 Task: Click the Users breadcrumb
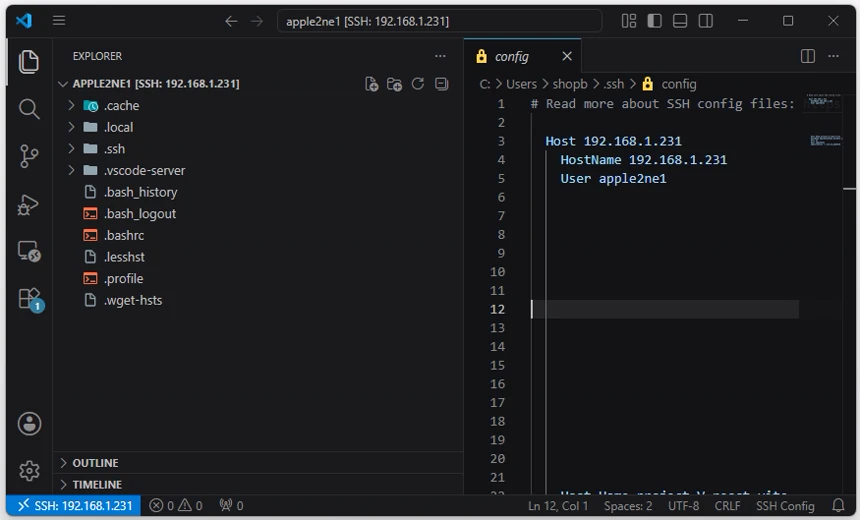[521, 84]
